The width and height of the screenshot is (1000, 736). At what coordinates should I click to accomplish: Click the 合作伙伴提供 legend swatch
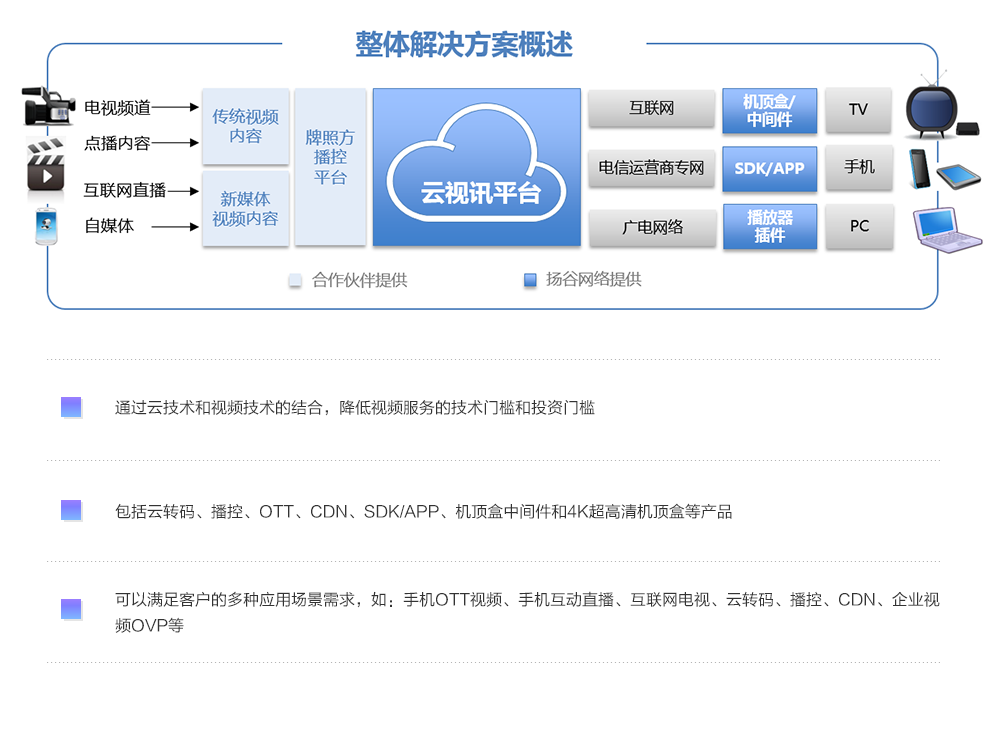[x=295, y=281]
